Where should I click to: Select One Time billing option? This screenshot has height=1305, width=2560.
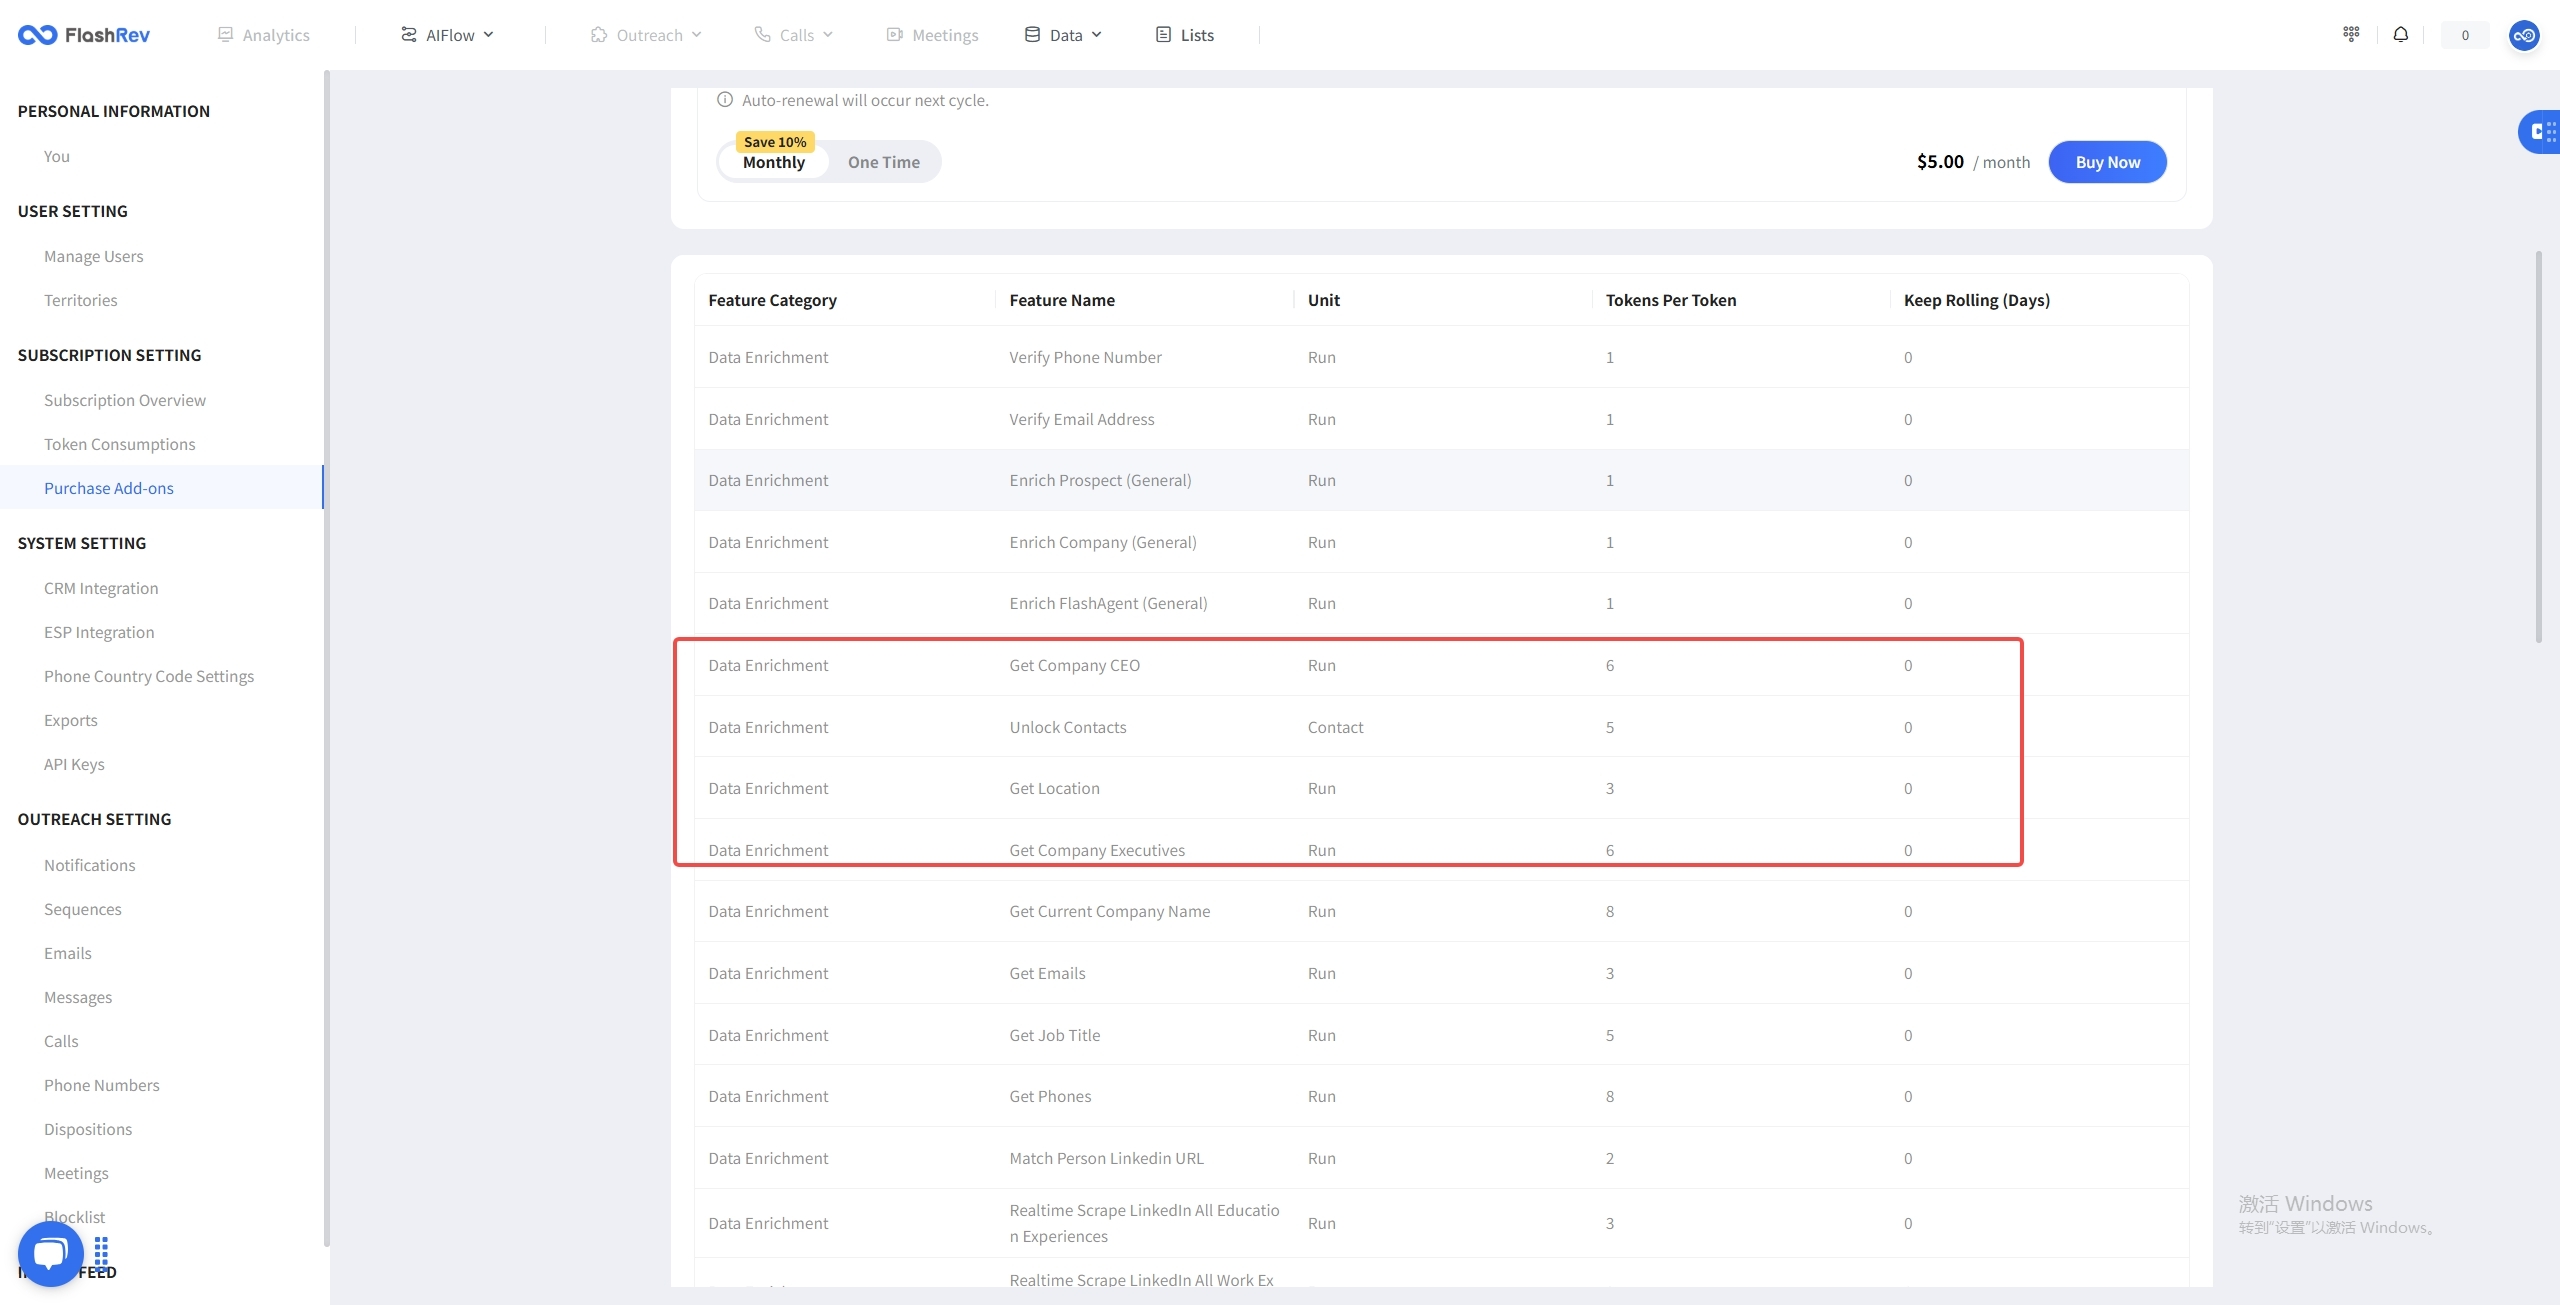[884, 162]
